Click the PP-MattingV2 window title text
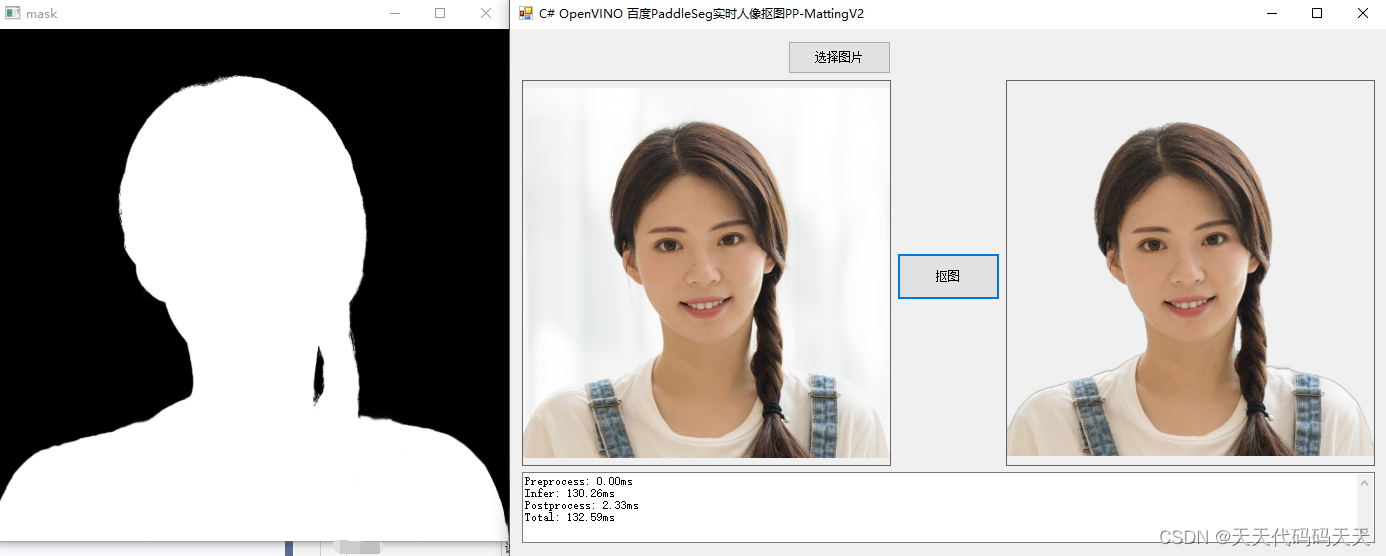The image size is (1386, 556). [x=701, y=14]
